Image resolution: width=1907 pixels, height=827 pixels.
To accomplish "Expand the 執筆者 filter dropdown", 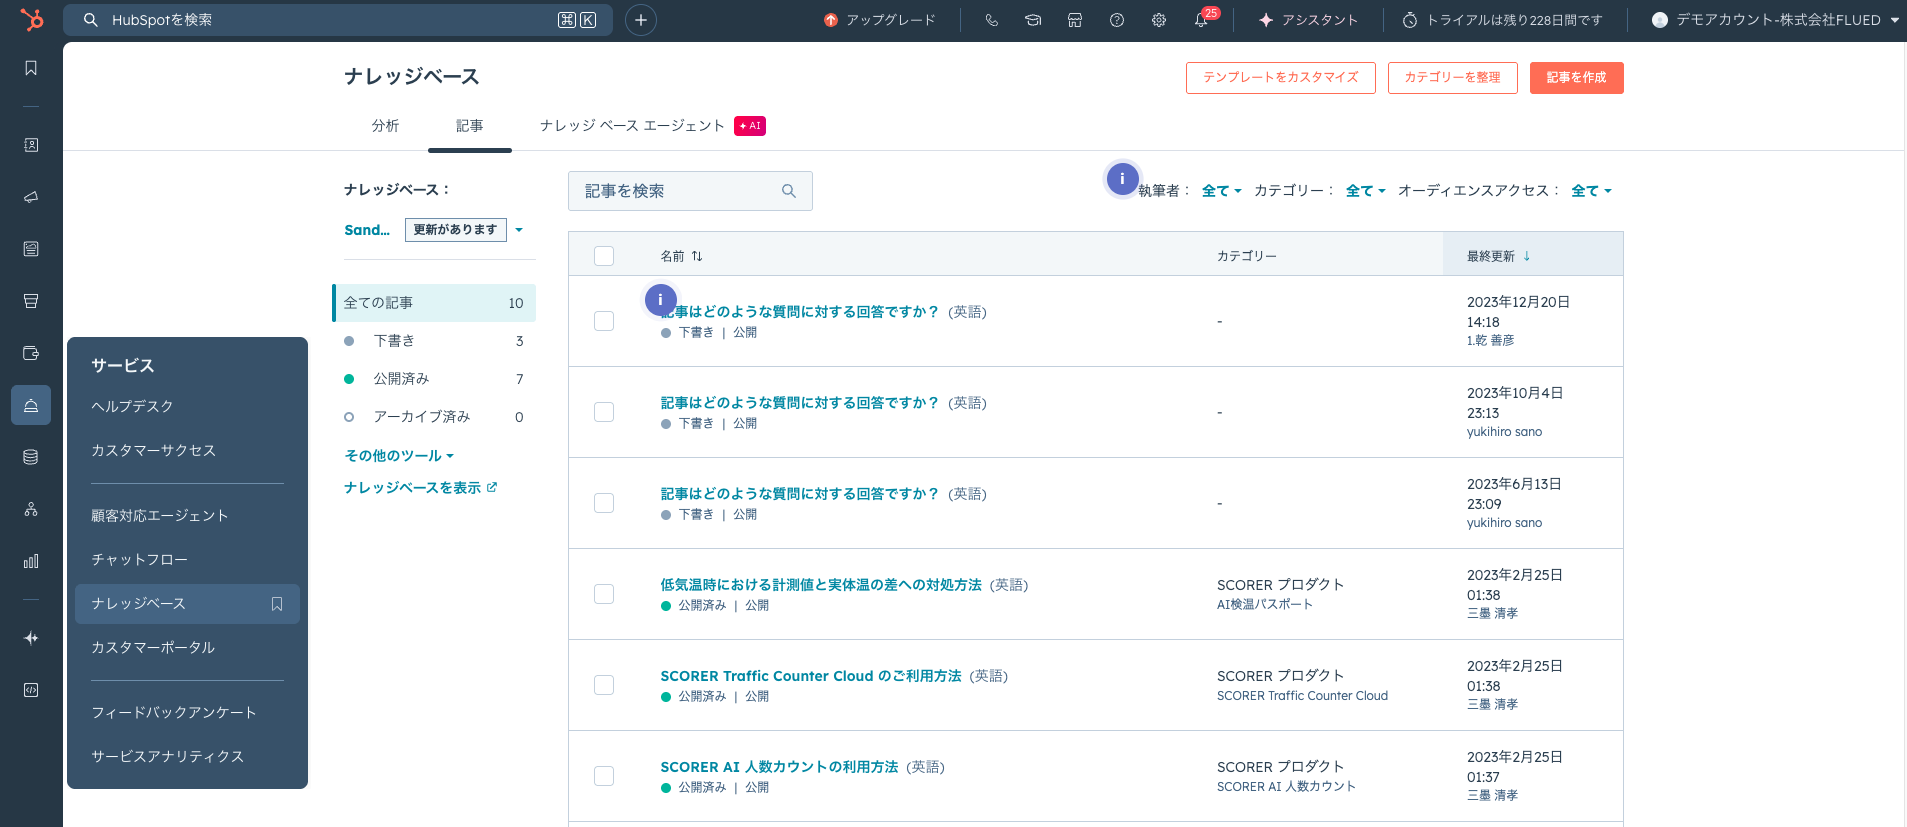I will coord(1221,191).
